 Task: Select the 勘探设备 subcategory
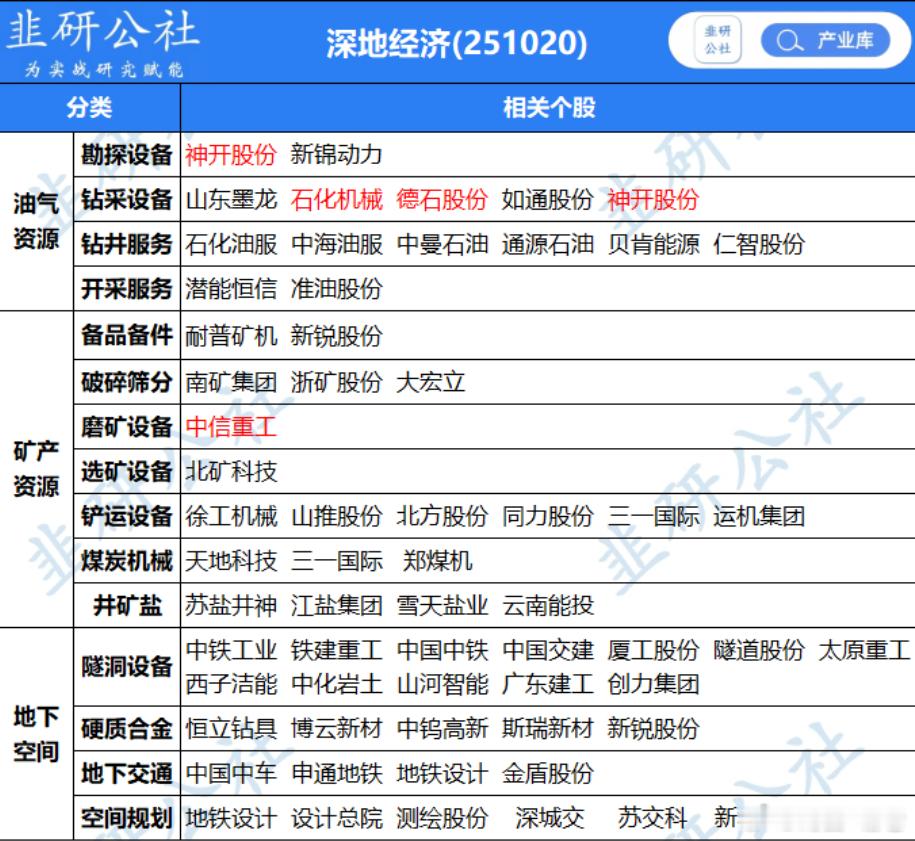click(127, 155)
